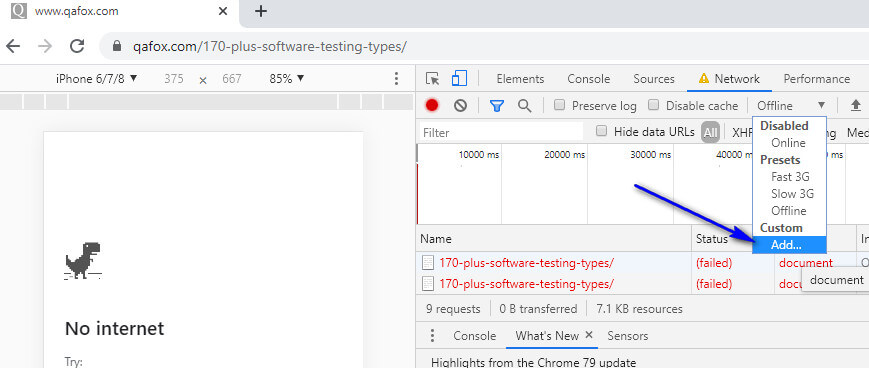Image resolution: width=869 pixels, height=368 pixels.
Task: Toggle the device toolbar icon
Action: pos(459,79)
